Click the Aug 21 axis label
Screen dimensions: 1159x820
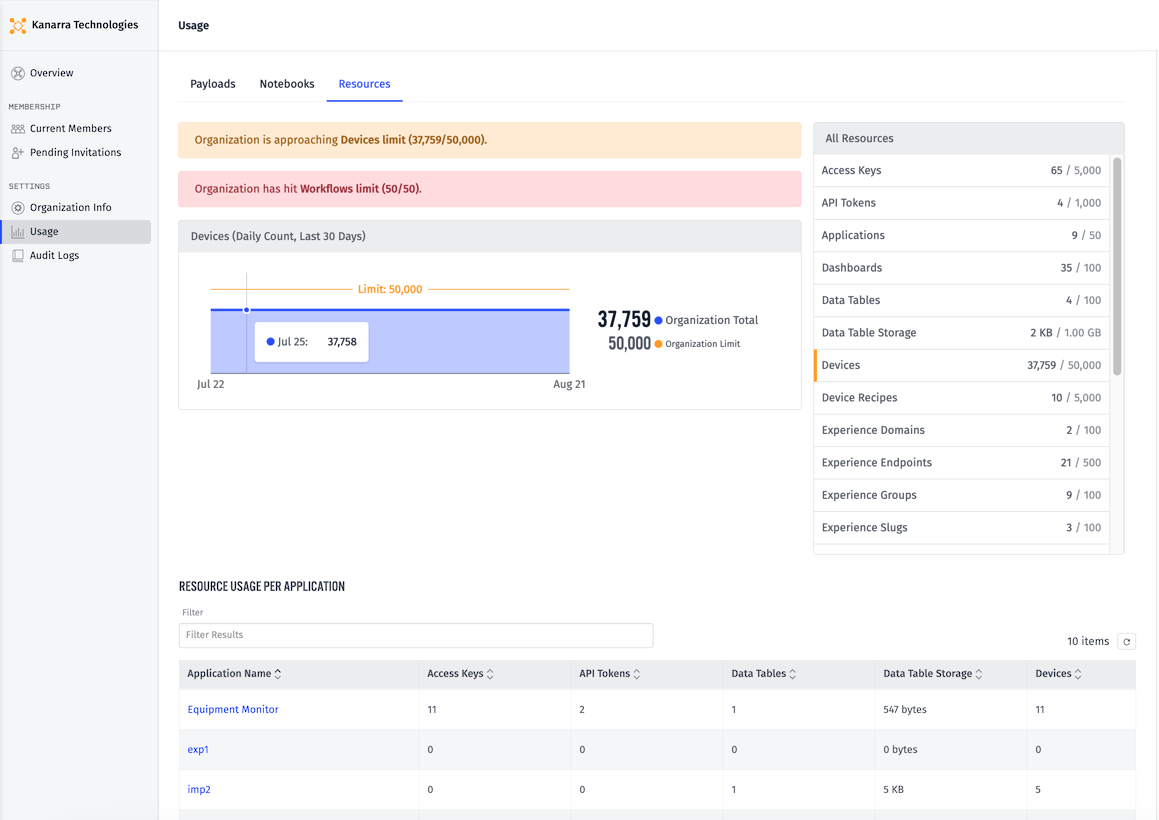tap(569, 384)
